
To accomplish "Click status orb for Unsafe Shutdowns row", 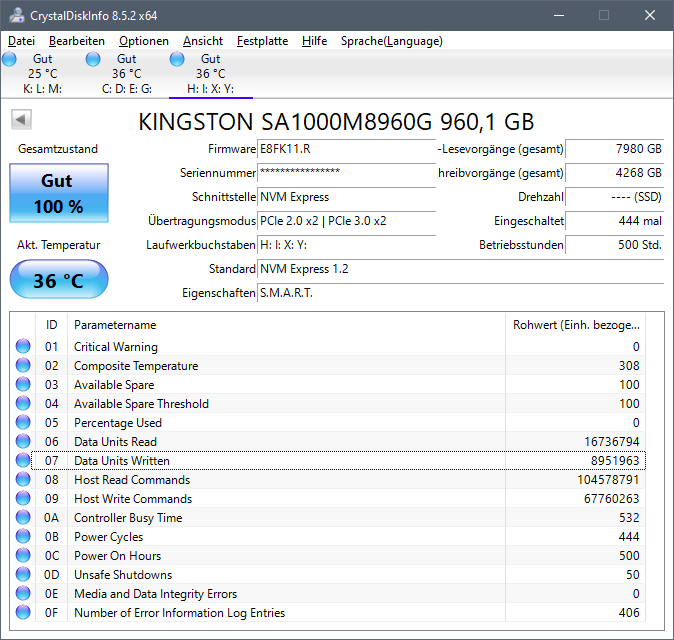I will [x=23, y=574].
